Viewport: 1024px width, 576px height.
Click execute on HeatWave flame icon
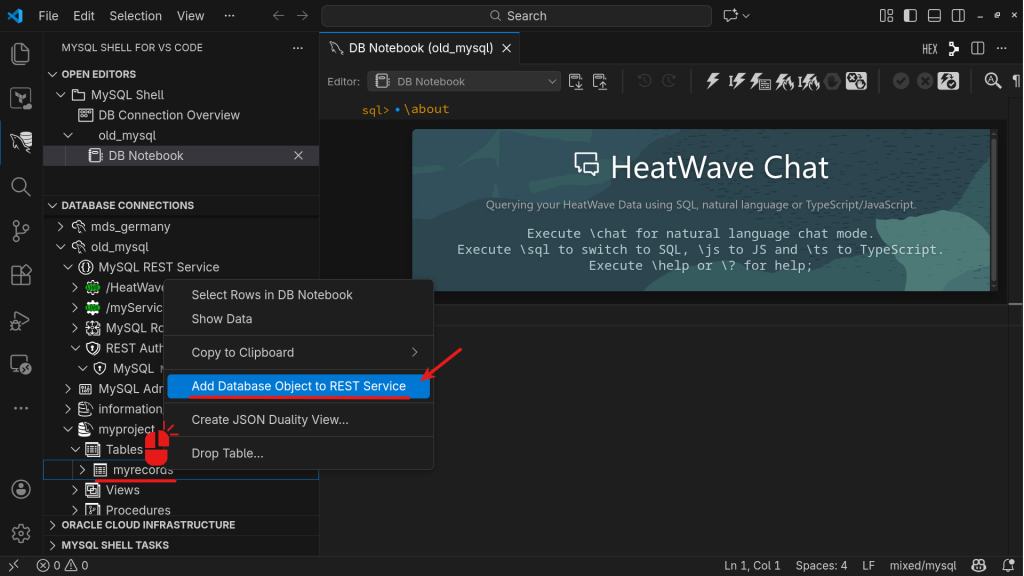pyautogui.click(x=784, y=81)
